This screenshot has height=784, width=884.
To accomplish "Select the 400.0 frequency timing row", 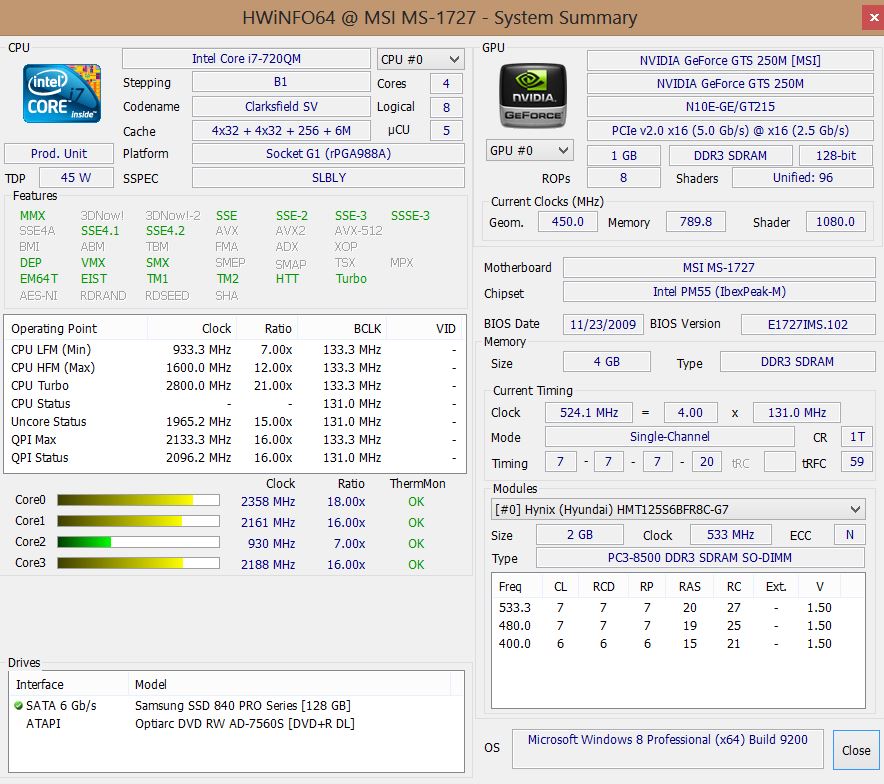I will click(x=678, y=644).
